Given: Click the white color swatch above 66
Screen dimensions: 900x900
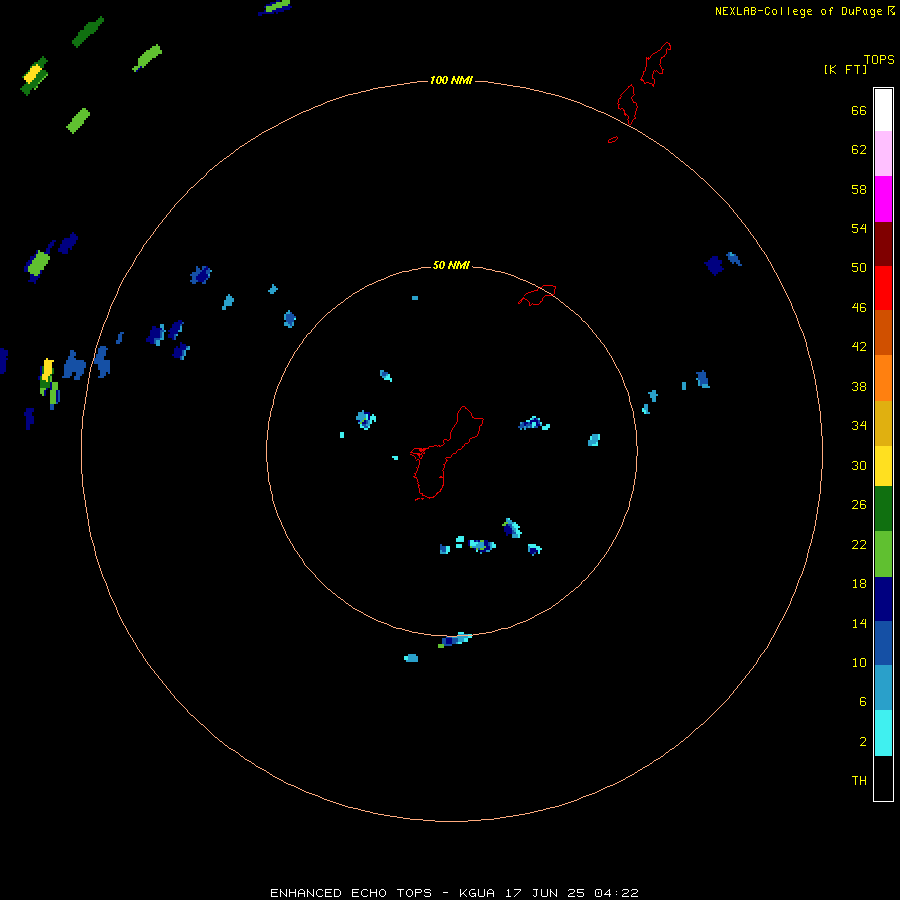Looking at the screenshot, I should coord(883,110).
